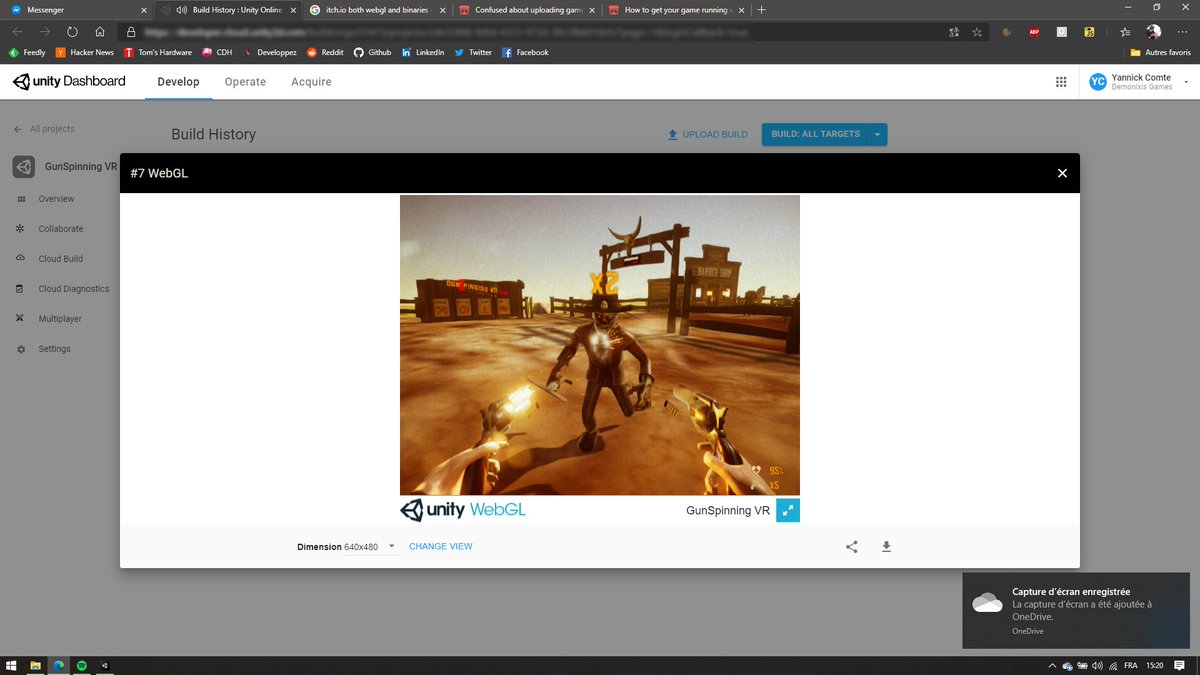The width and height of the screenshot is (1200, 675).
Task: Open the Developpez bookmark
Action: 270,52
